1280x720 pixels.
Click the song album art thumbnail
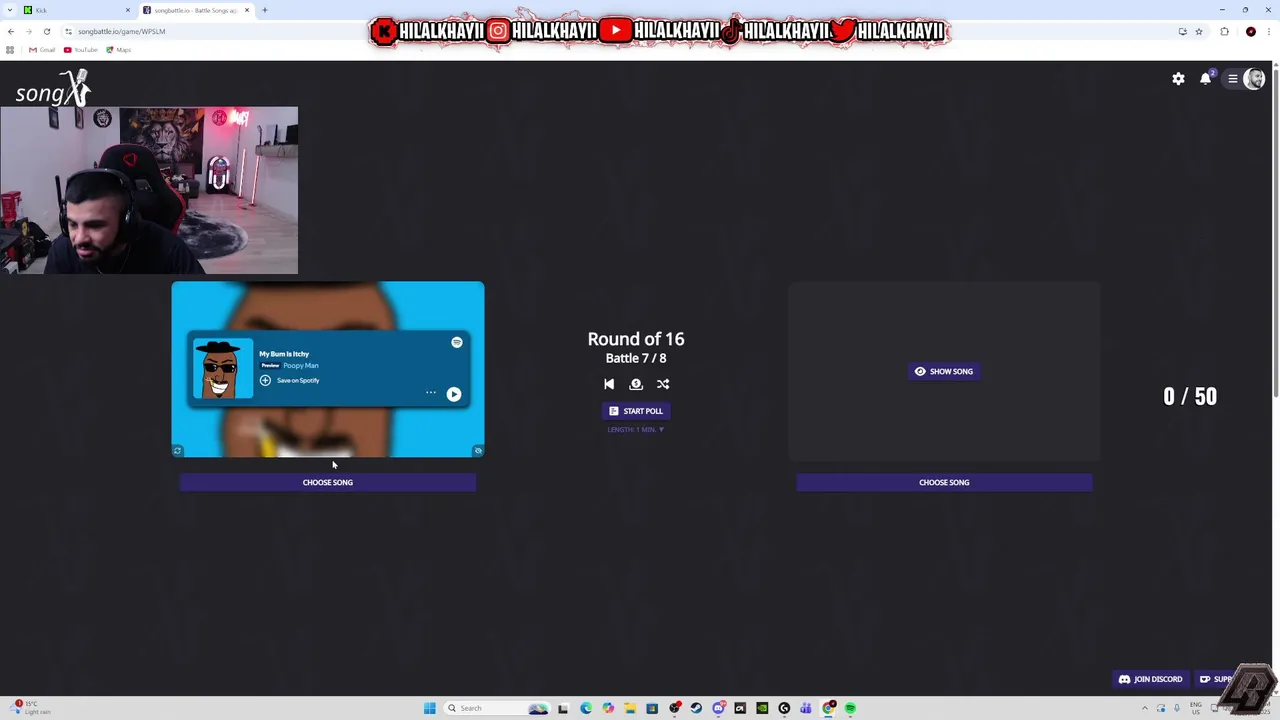(x=222, y=369)
